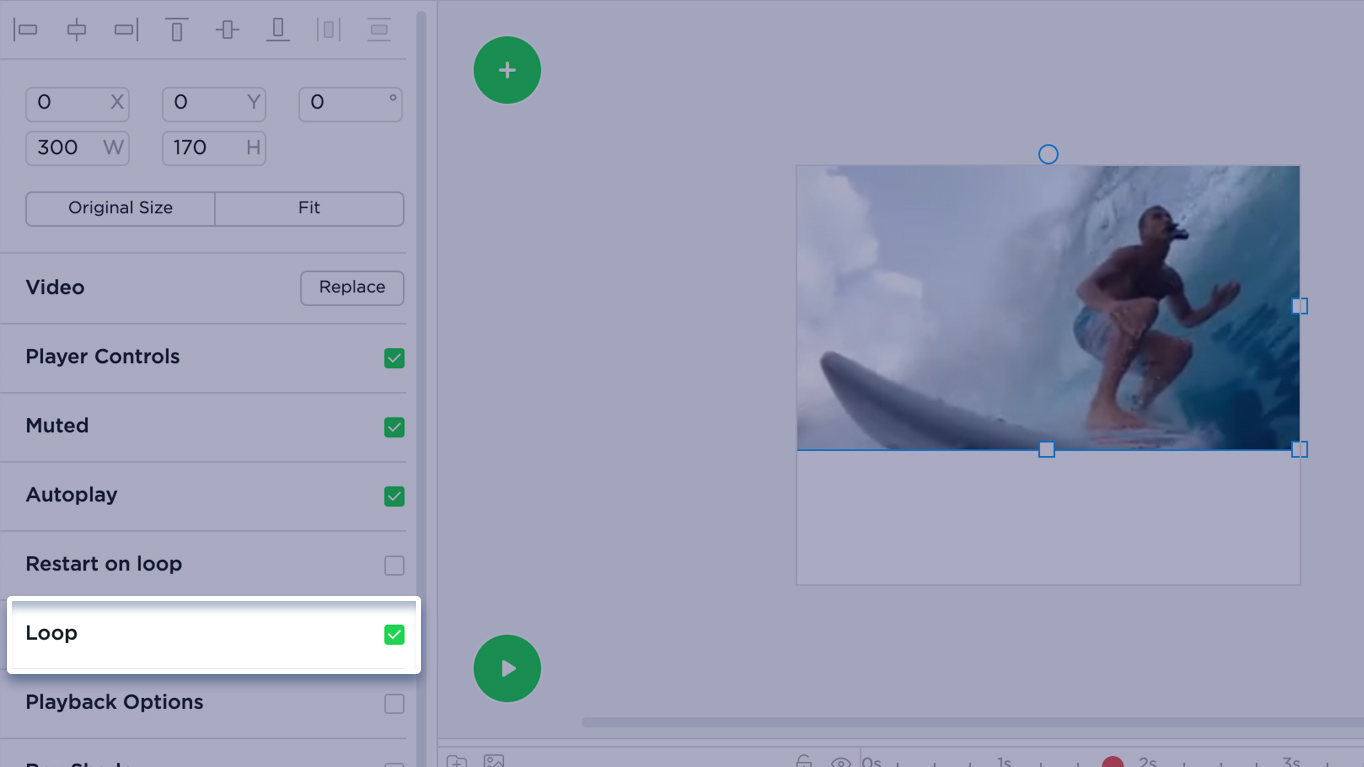
Task: Enable the Restart on loop checkbox
Action: tap(394, 565)
